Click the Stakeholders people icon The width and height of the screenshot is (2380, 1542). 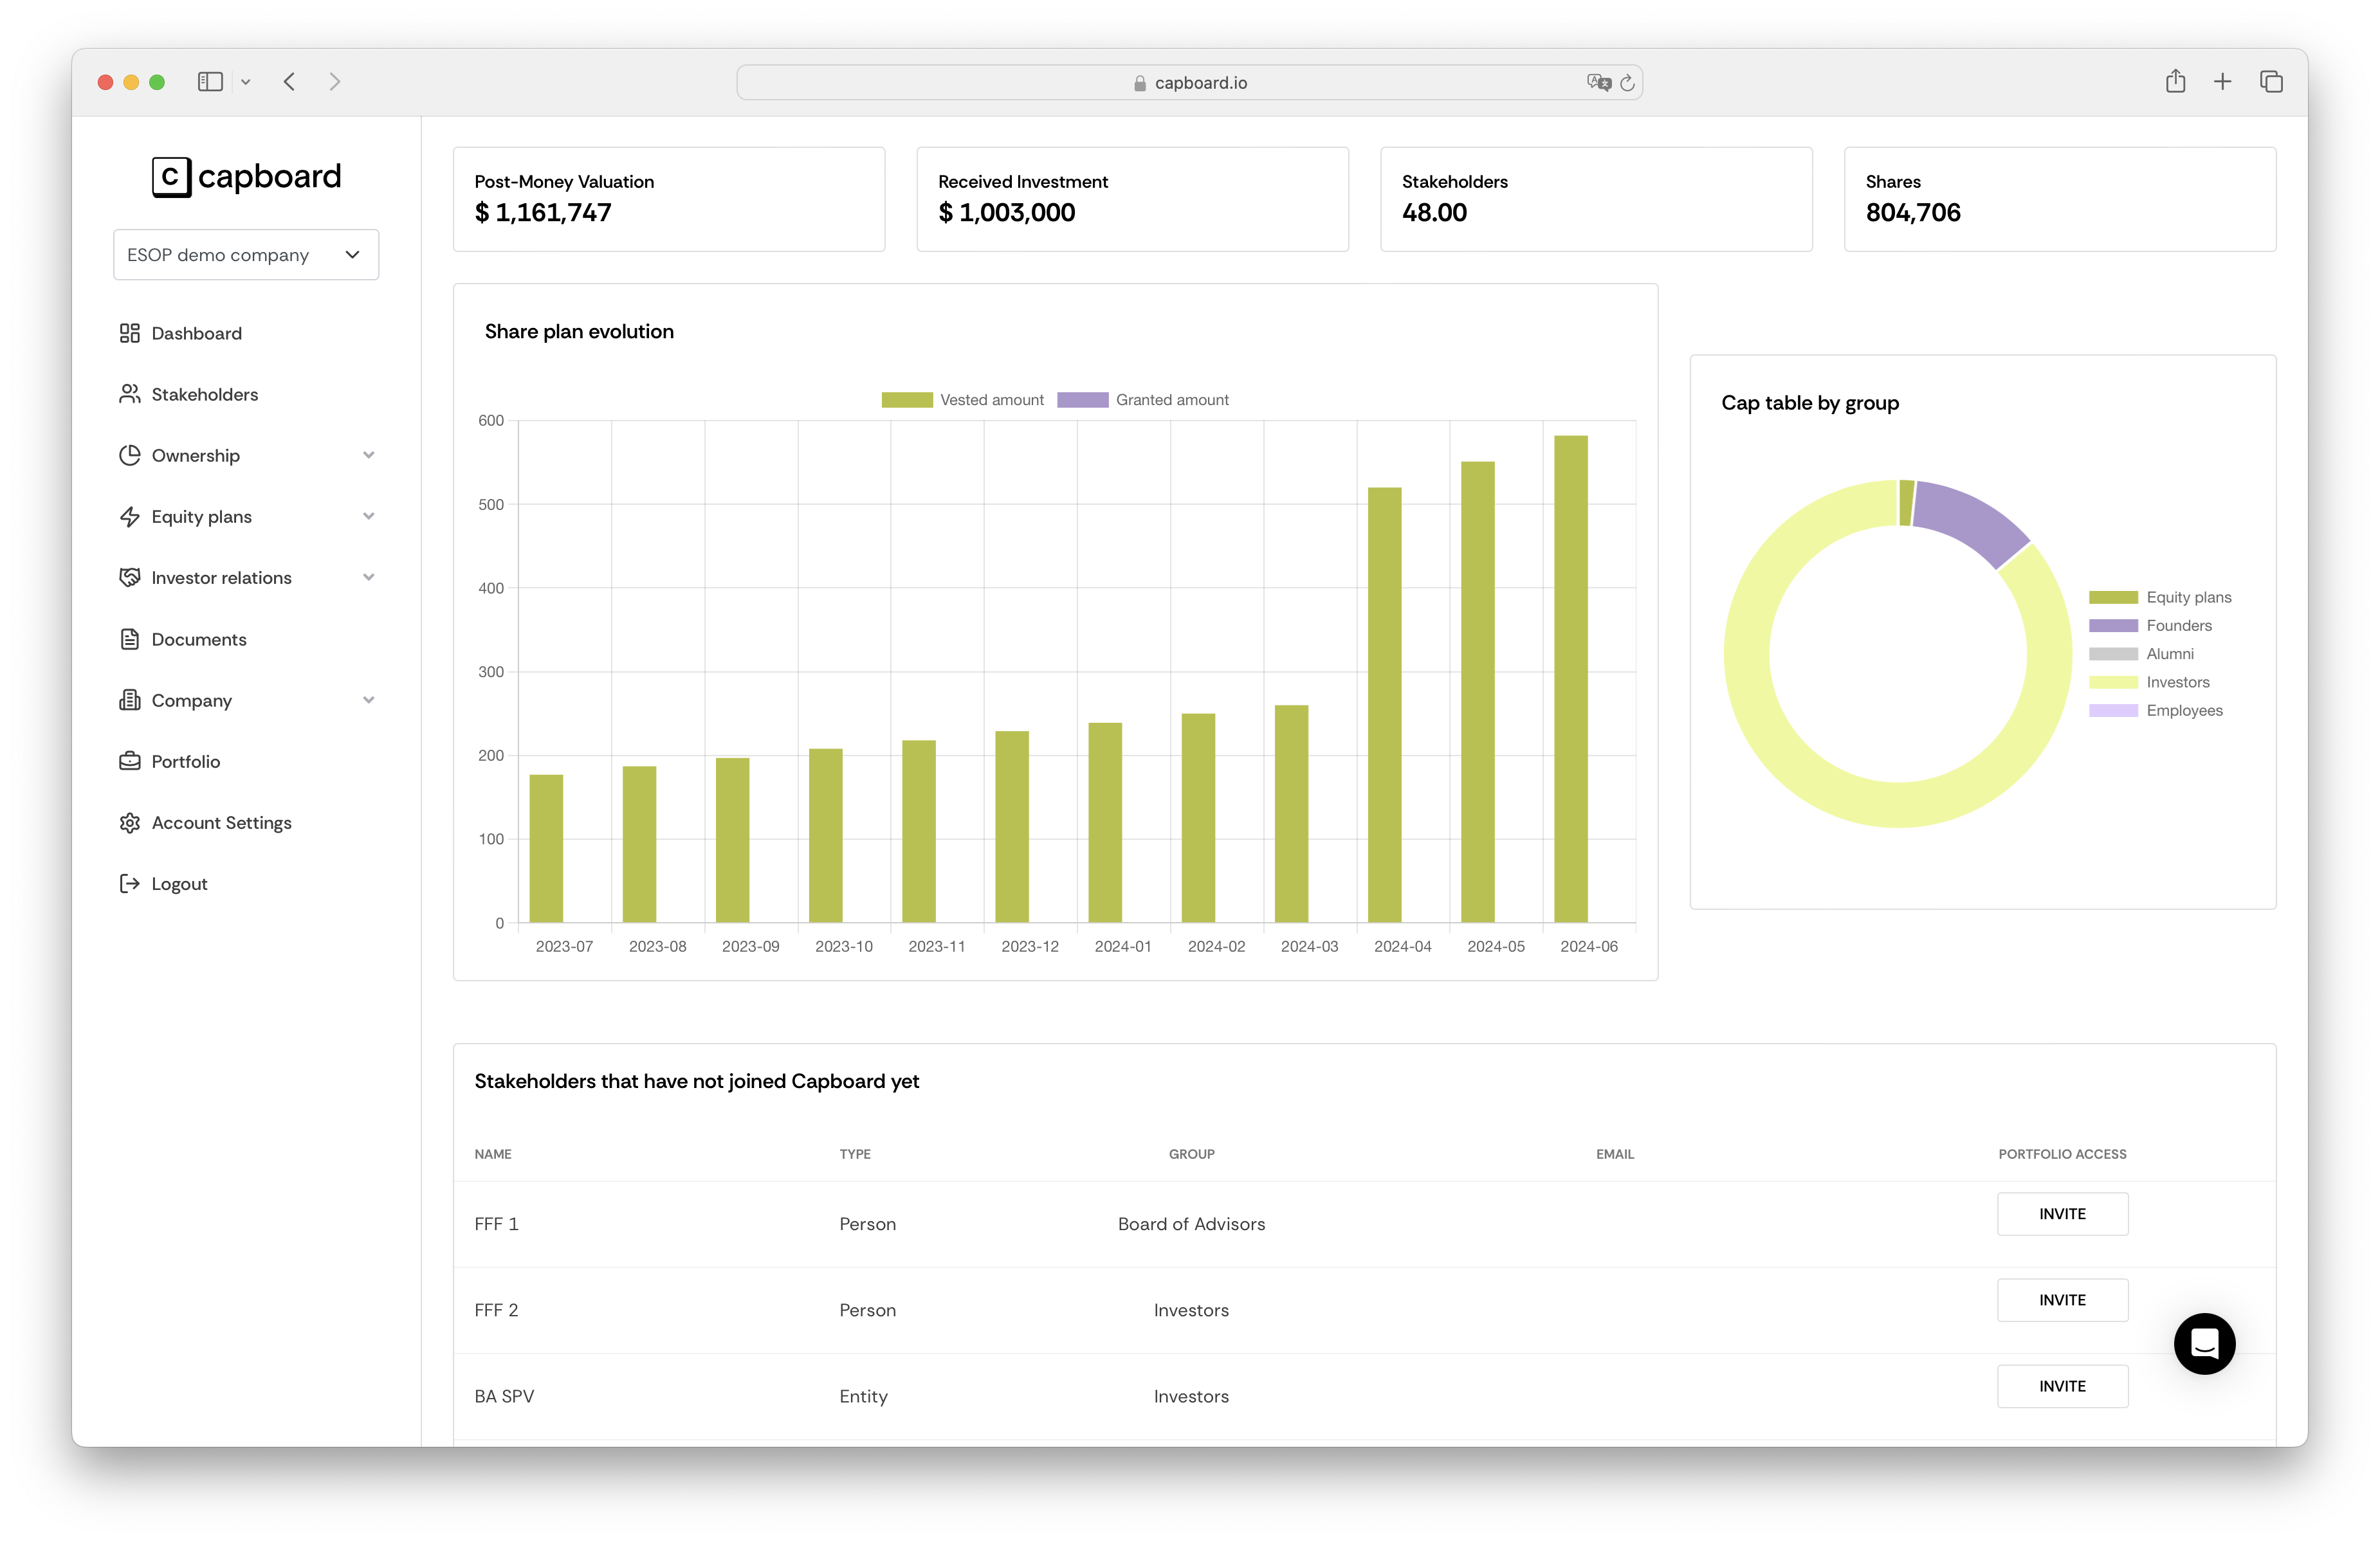(129, 394)
